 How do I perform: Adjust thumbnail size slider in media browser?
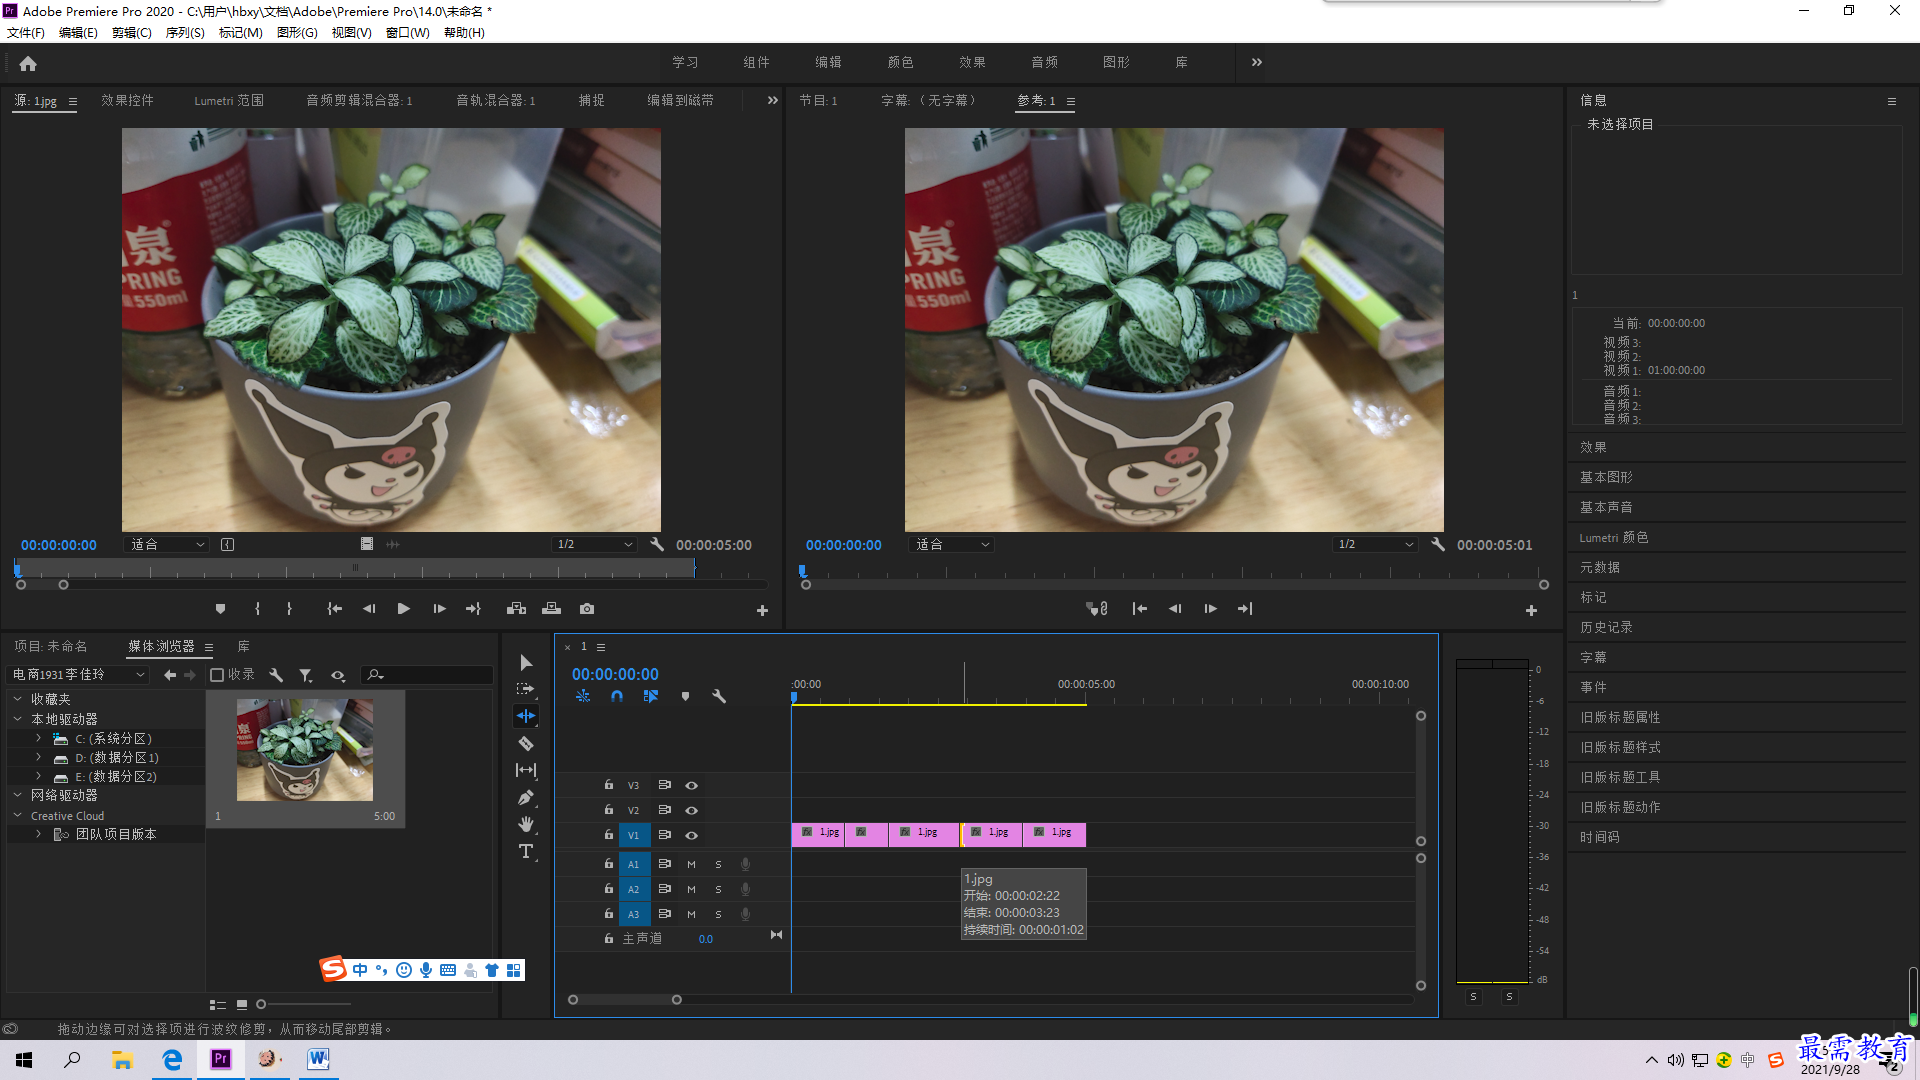point(261,1004)
